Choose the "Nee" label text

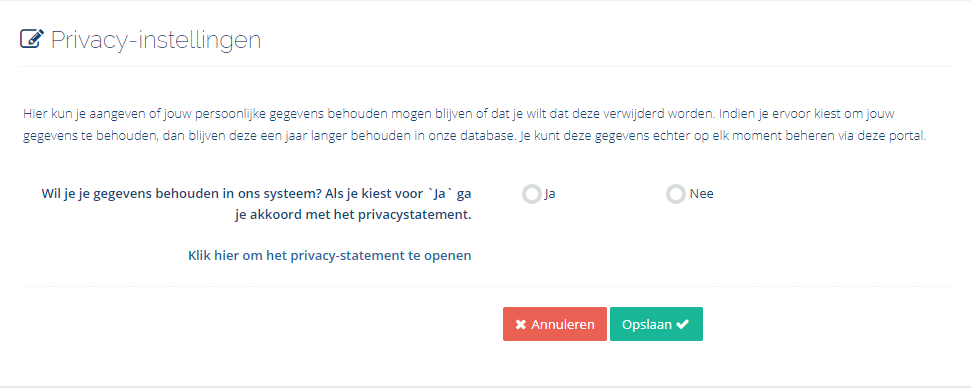tap(702, 194)
